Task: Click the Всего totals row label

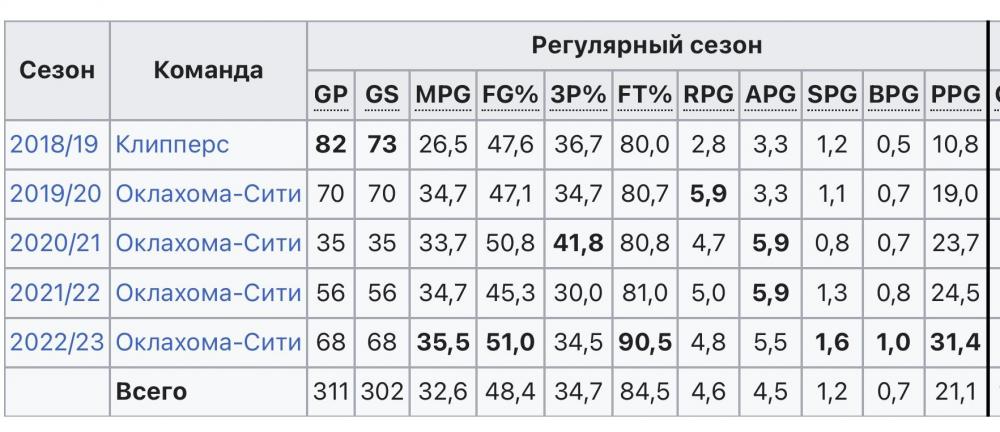Action: pyautogui.click(x=152, y=392)
